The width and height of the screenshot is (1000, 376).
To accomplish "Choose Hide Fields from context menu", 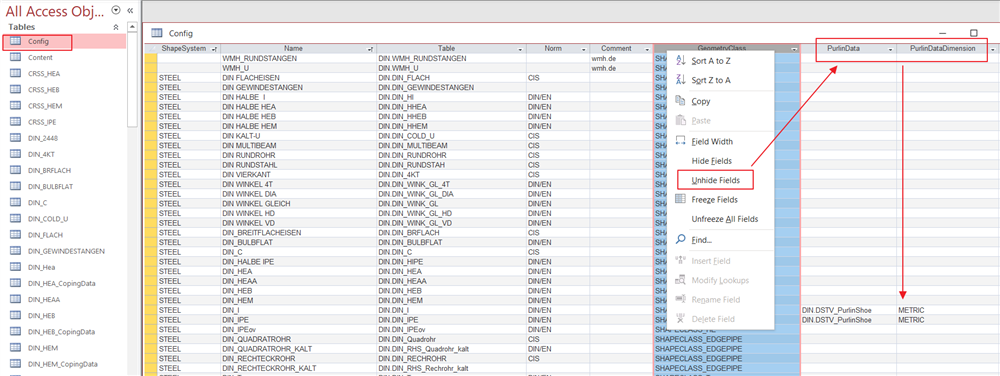I will click(x=720, y=161).
